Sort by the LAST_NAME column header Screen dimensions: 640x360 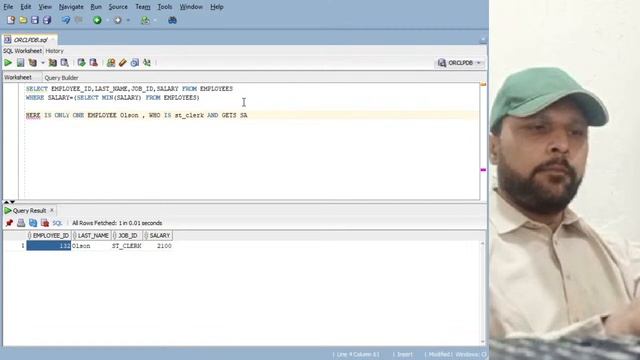pos(91,236)
